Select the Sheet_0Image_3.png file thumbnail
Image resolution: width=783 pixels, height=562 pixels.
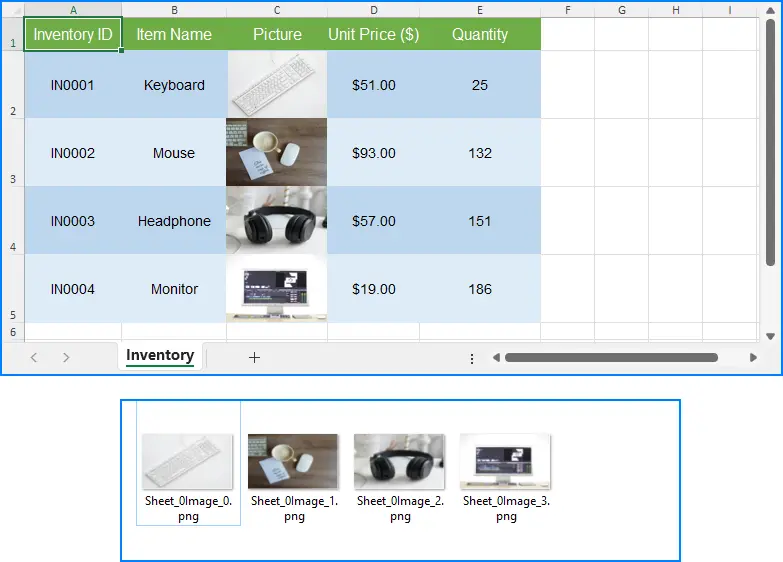505,461
